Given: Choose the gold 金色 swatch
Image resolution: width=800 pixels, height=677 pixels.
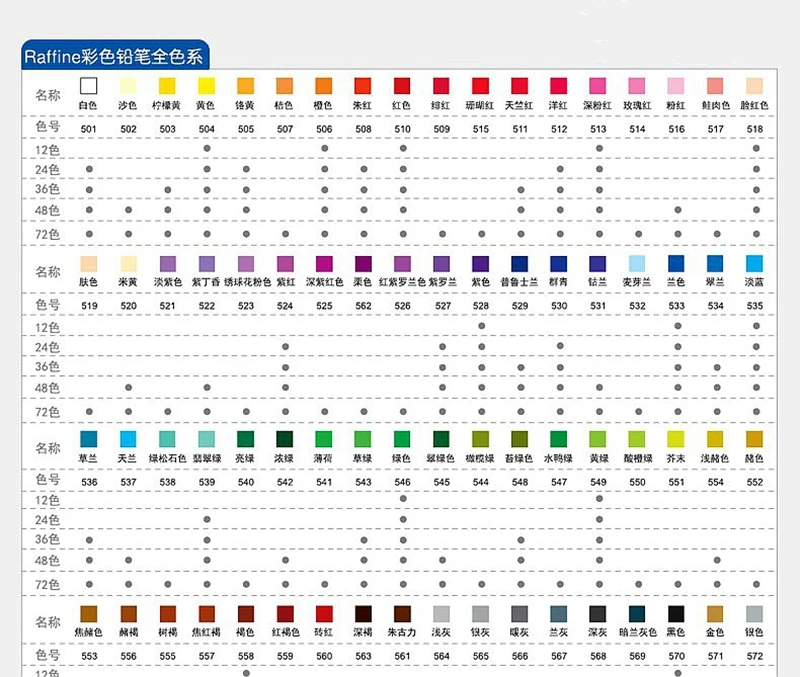Looking at the screenshot, I should click(x=715, y=614).
